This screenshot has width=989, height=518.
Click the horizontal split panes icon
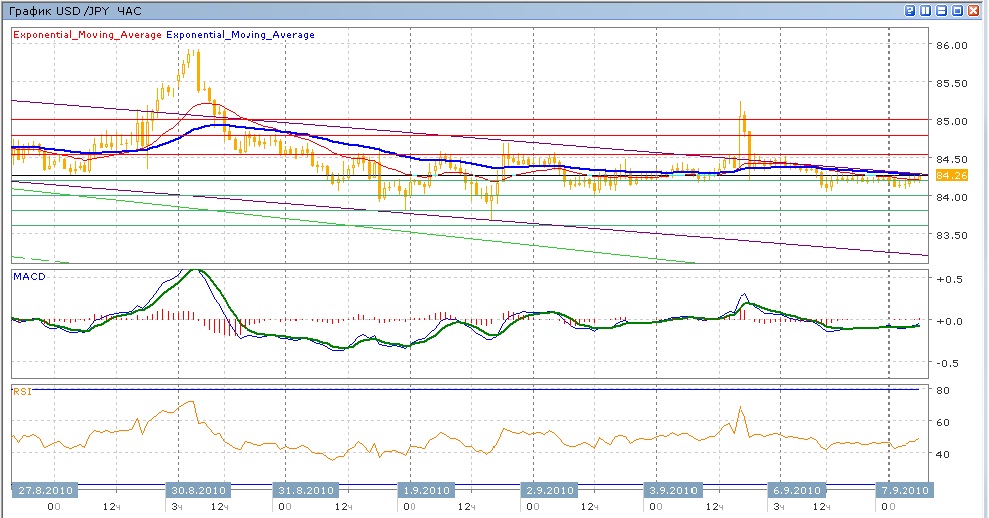pyautogui.click(x=941, y=10)
